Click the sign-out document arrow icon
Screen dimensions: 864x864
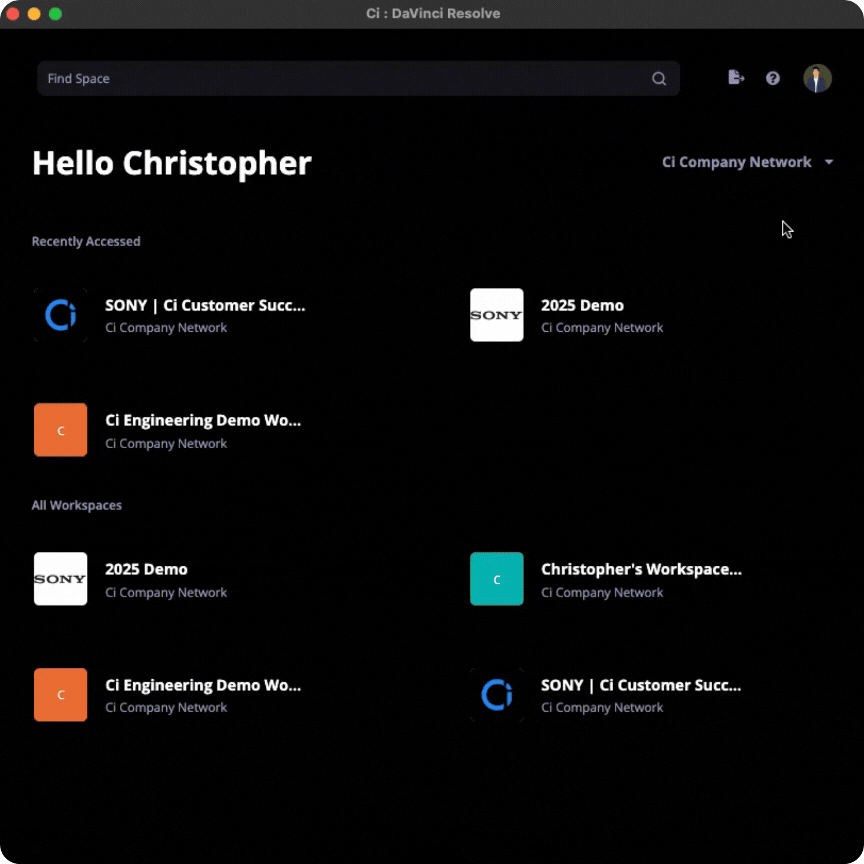(736, 78)
